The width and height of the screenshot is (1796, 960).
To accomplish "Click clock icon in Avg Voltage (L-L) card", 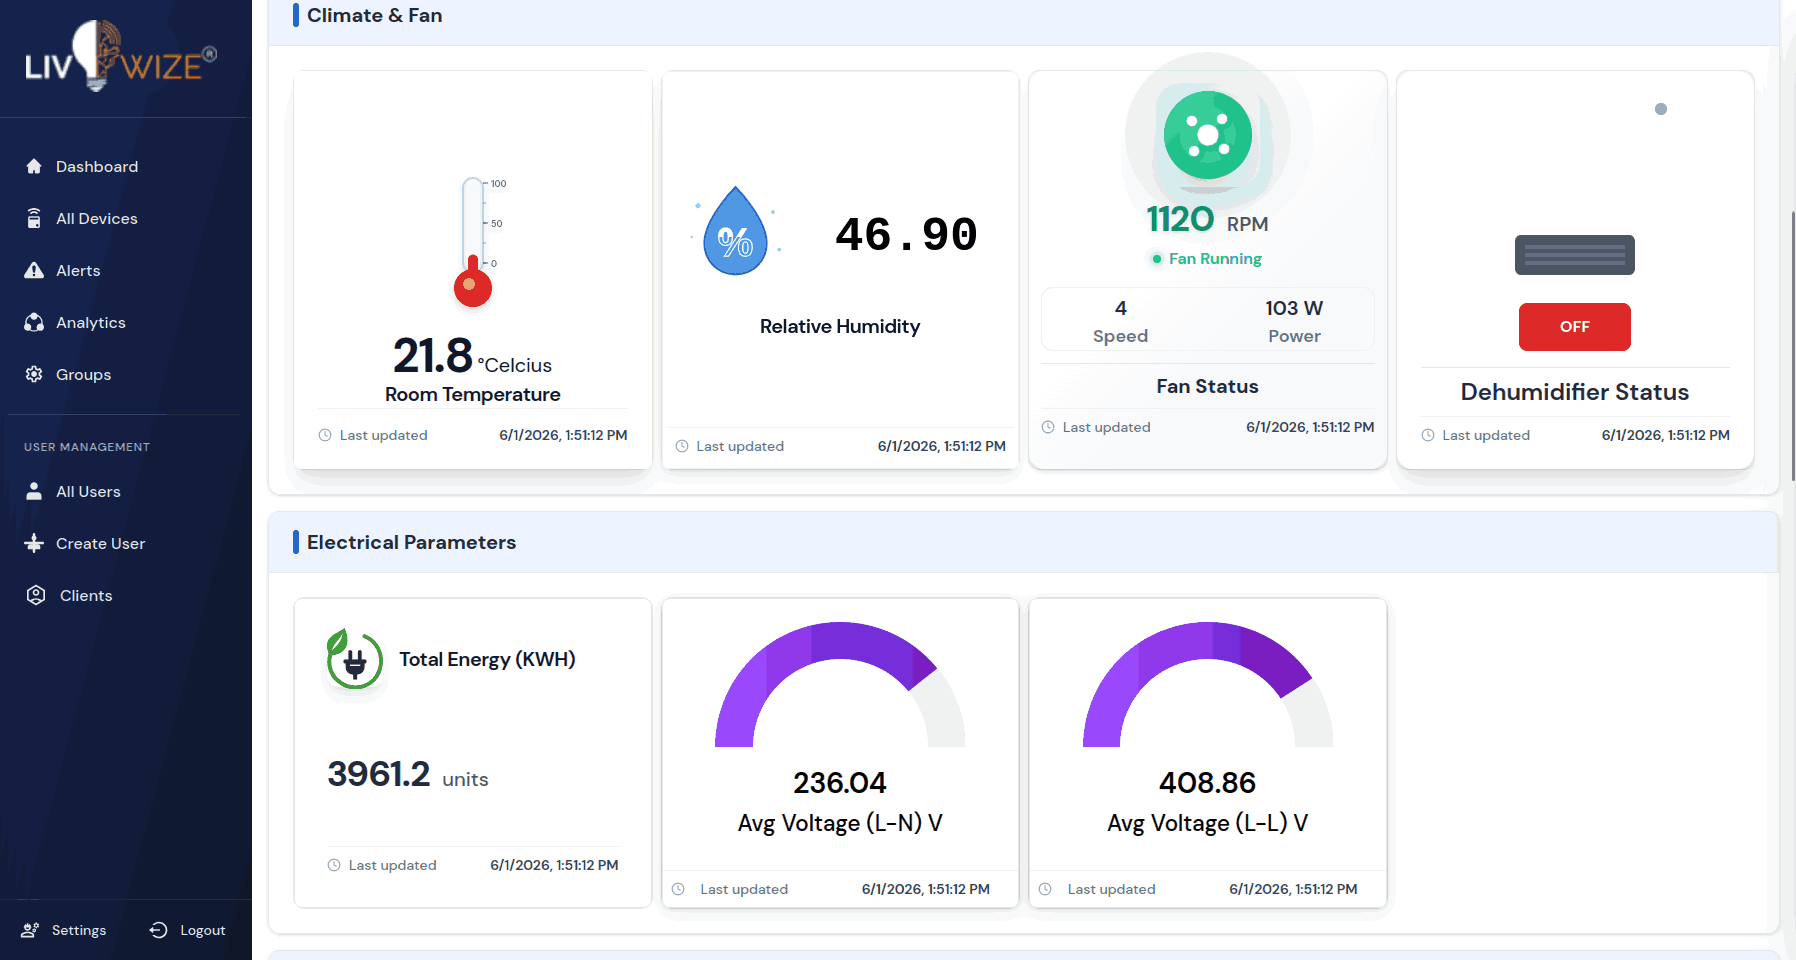I will point(1045,889).
